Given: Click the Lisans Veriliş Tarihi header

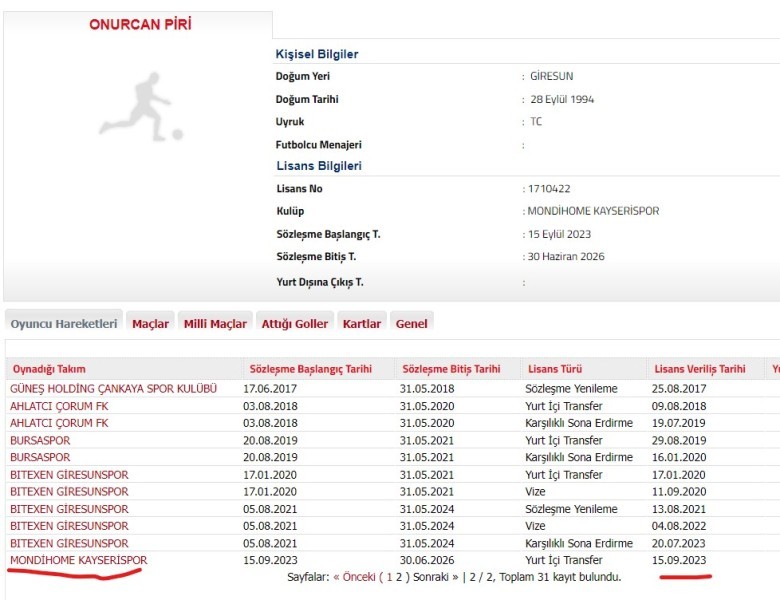Looking at the screenshot, I should 699,369.
